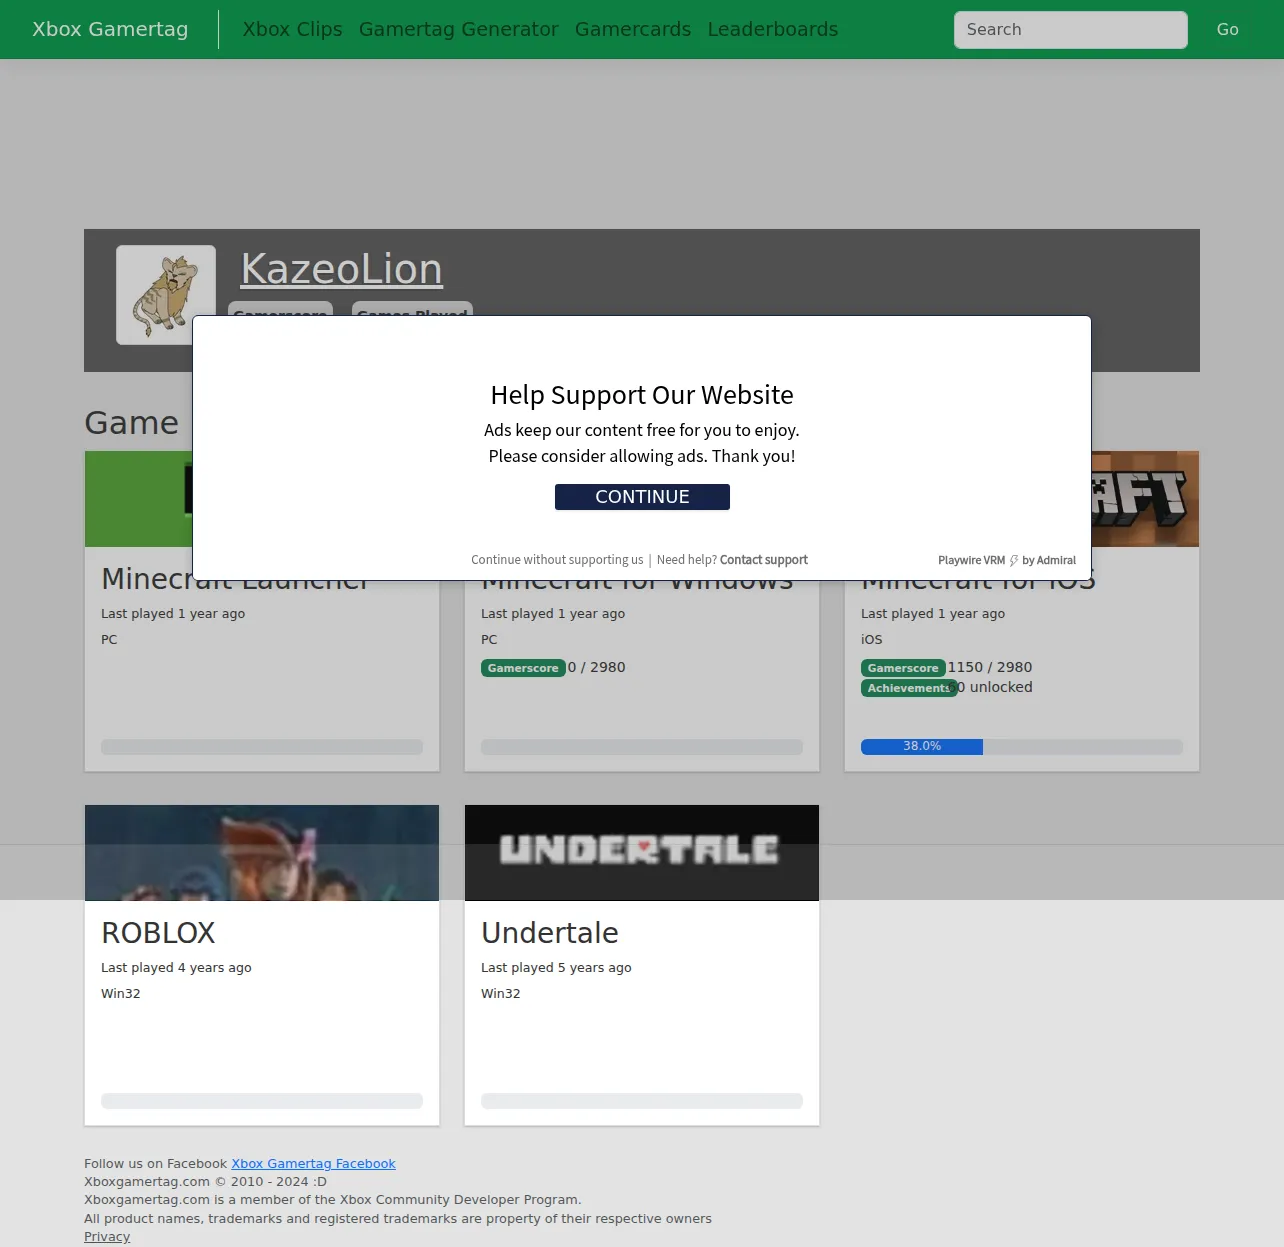The width and height of the screenshot is (1284, 1247).
Task: Open the Gamertag Generator page
Action: tap(459, 29)
